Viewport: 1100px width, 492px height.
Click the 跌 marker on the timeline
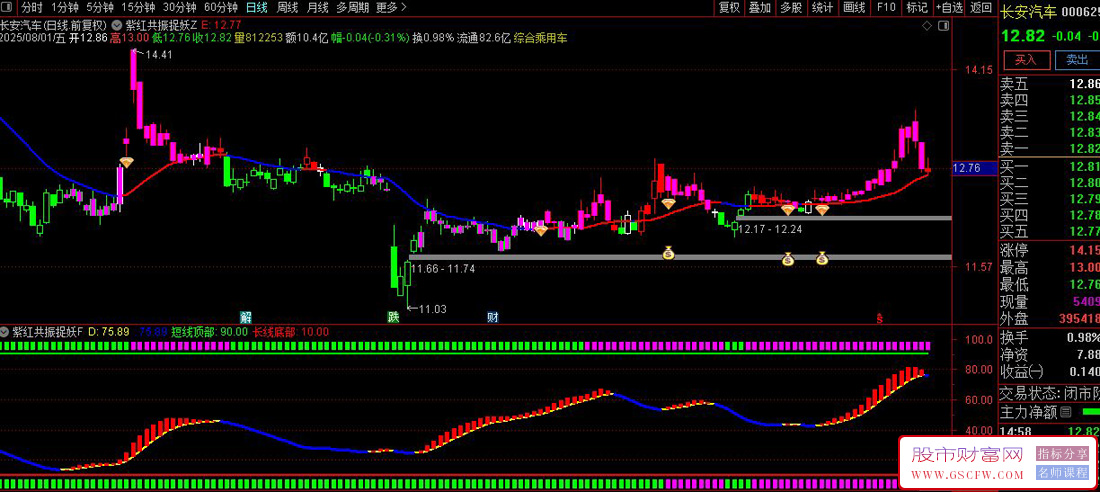394,317
